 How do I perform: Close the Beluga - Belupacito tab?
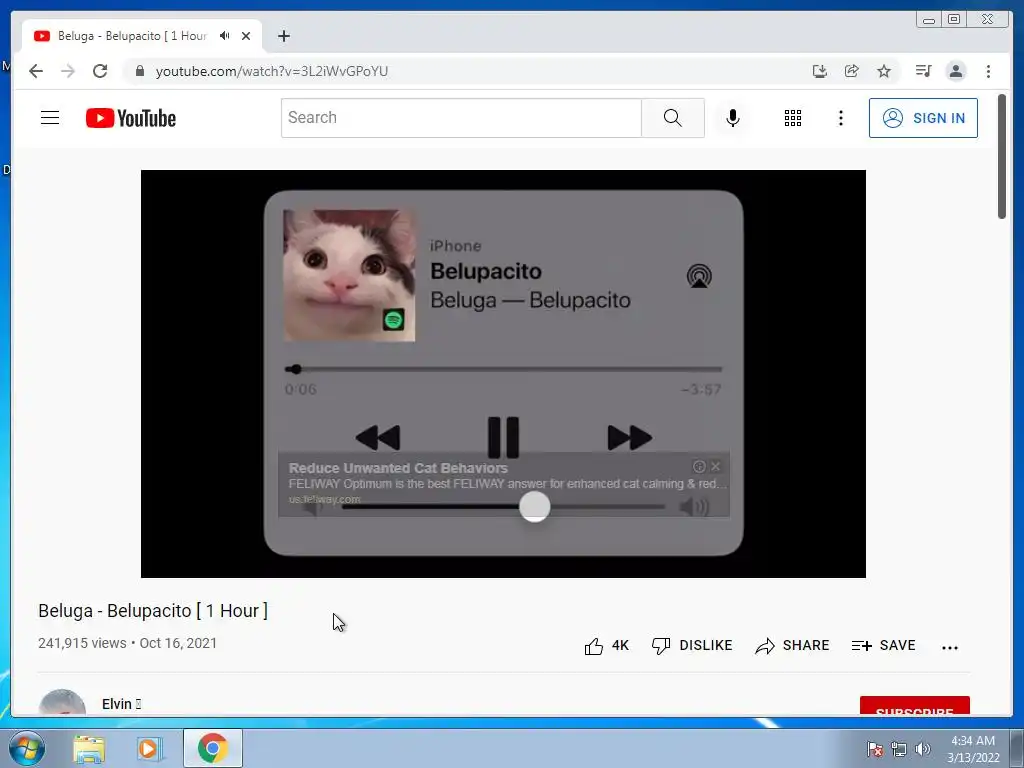pyautogui.click(x=246, y=36)
